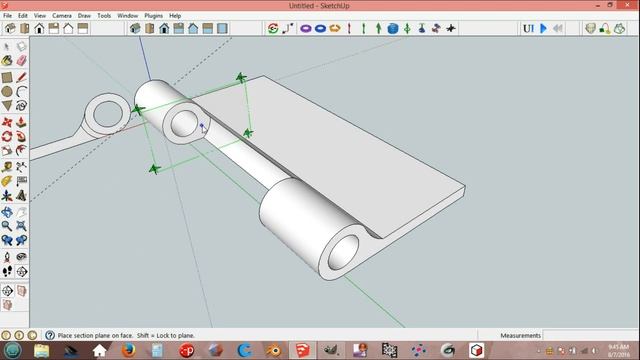Select the Offset tool
This screenshot has height=360, width=640.
click(21, 151)
